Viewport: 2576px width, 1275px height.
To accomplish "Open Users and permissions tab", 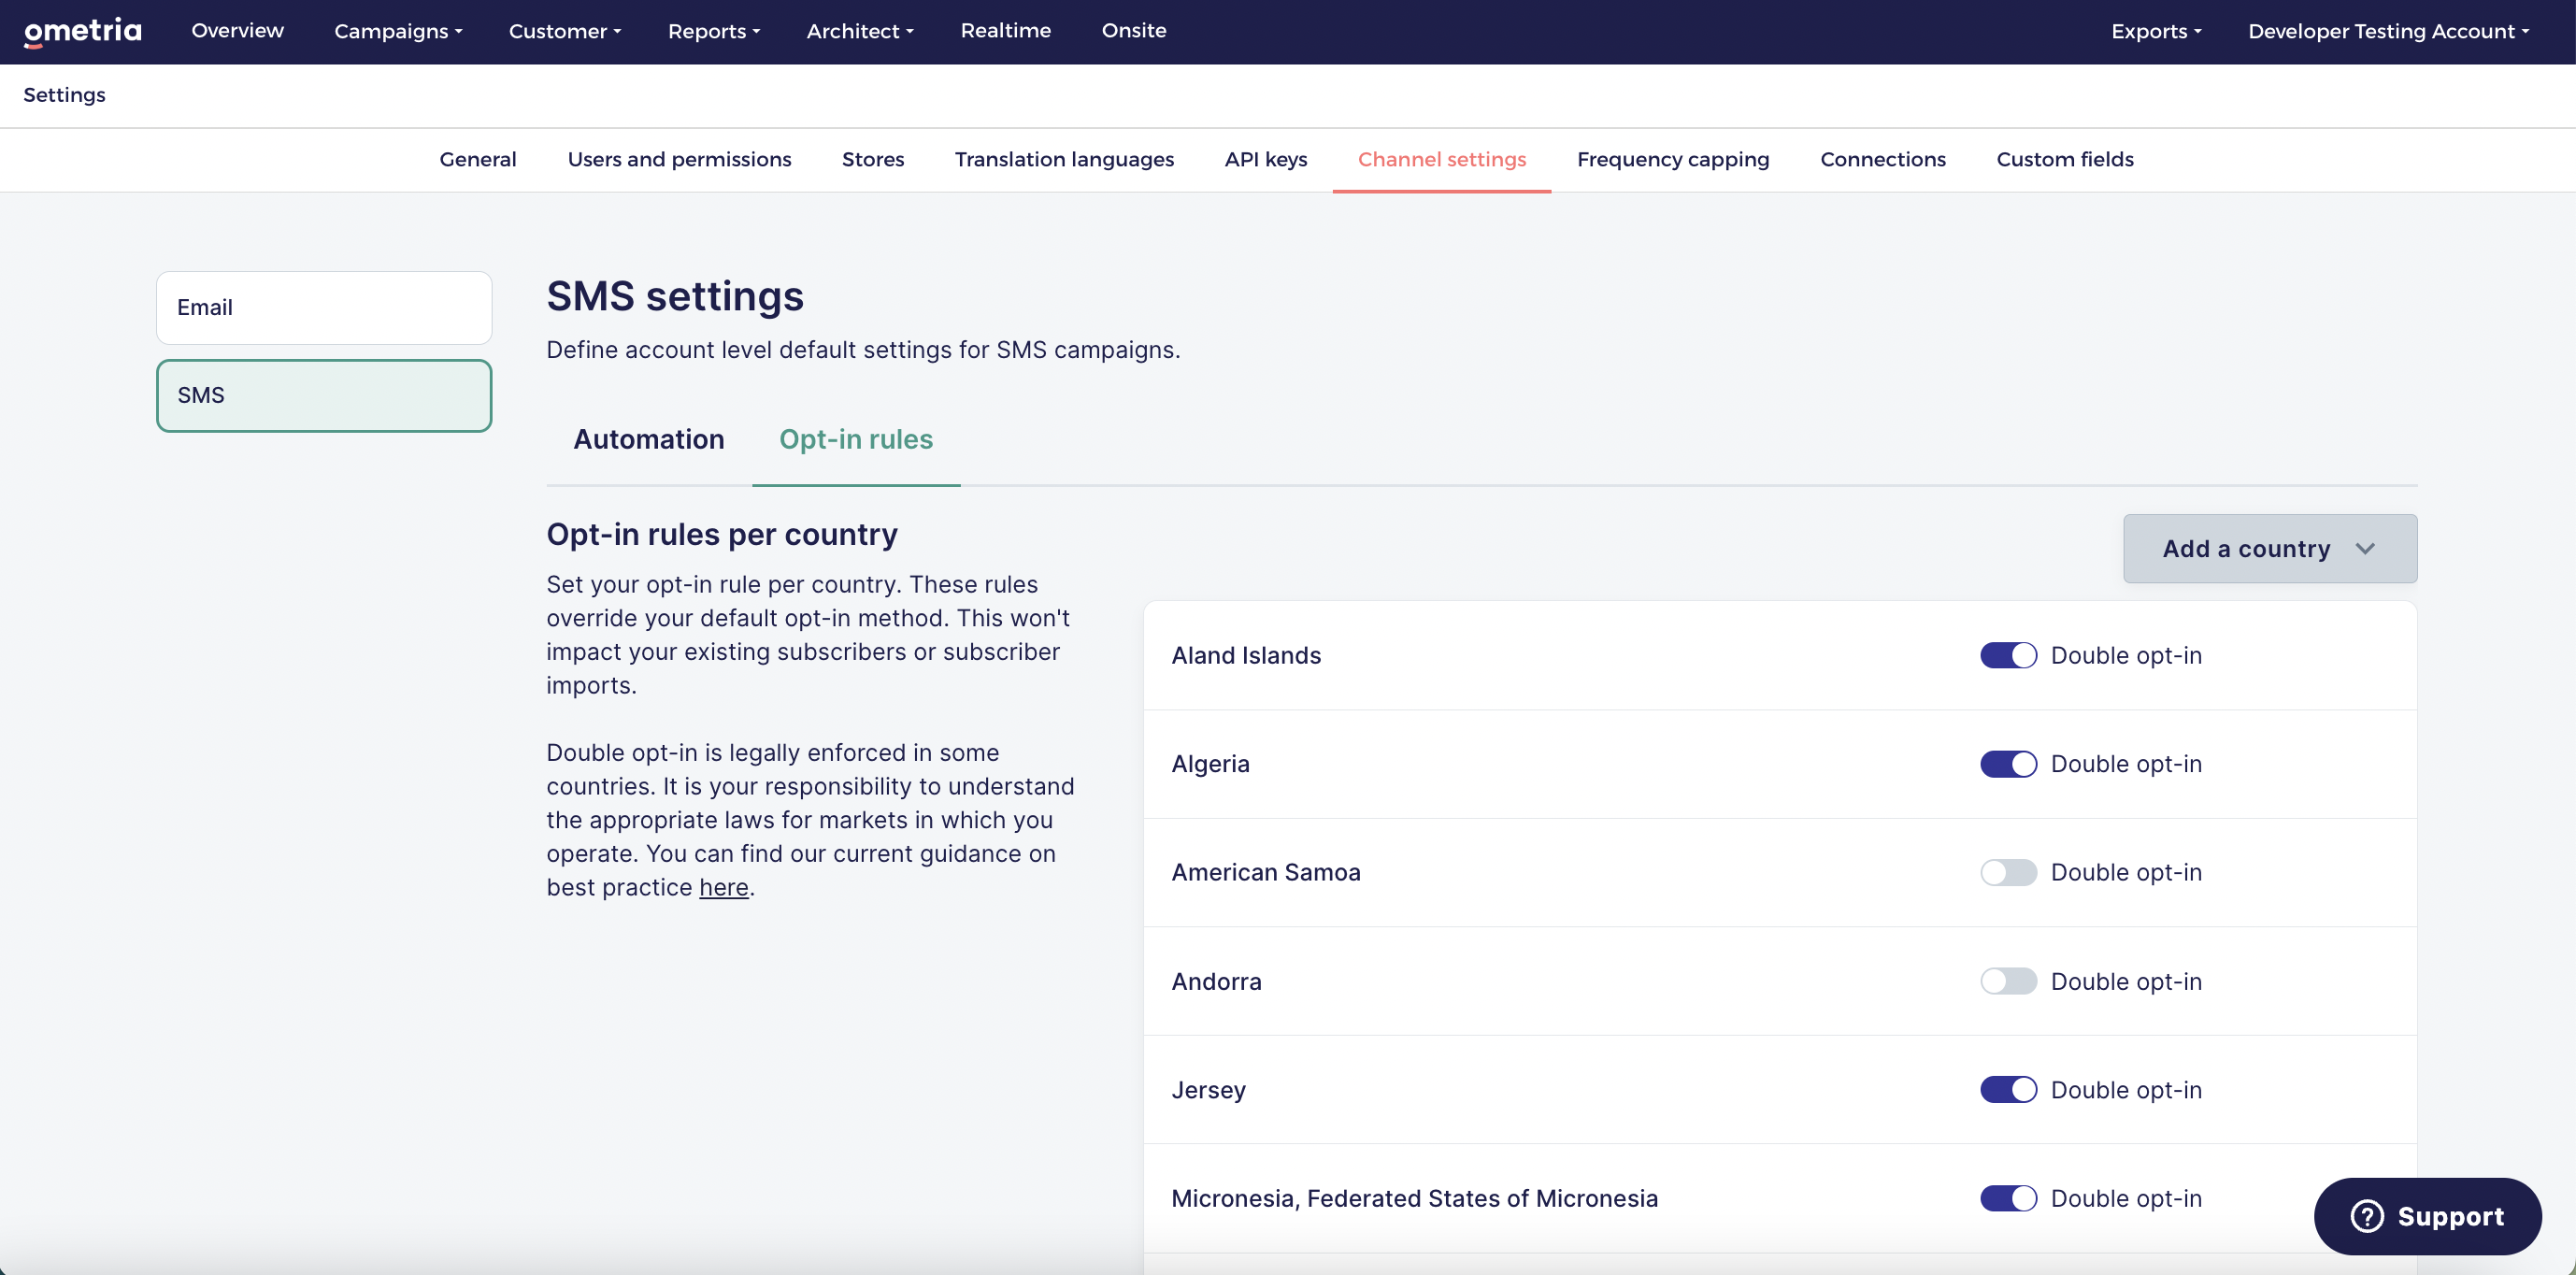I will [679, 160].
